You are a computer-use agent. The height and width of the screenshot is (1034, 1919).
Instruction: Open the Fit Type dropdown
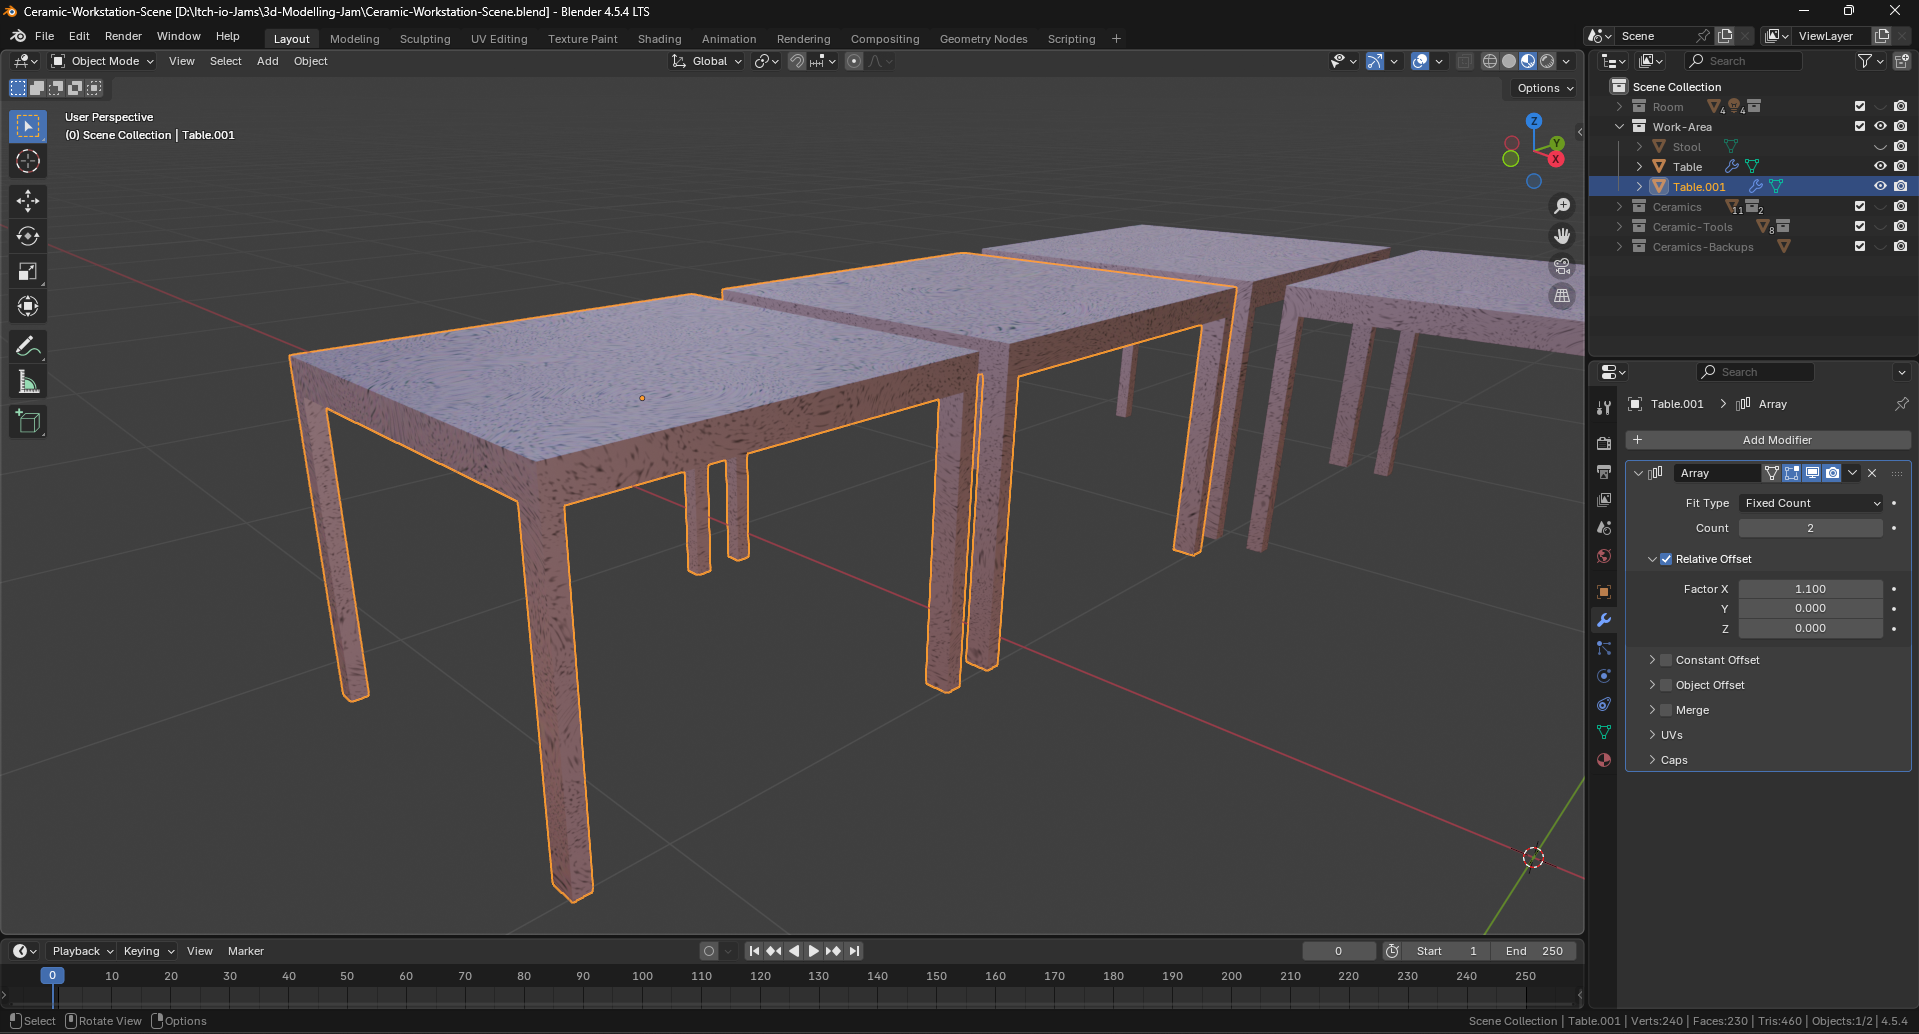click(x=1811, y=503)
